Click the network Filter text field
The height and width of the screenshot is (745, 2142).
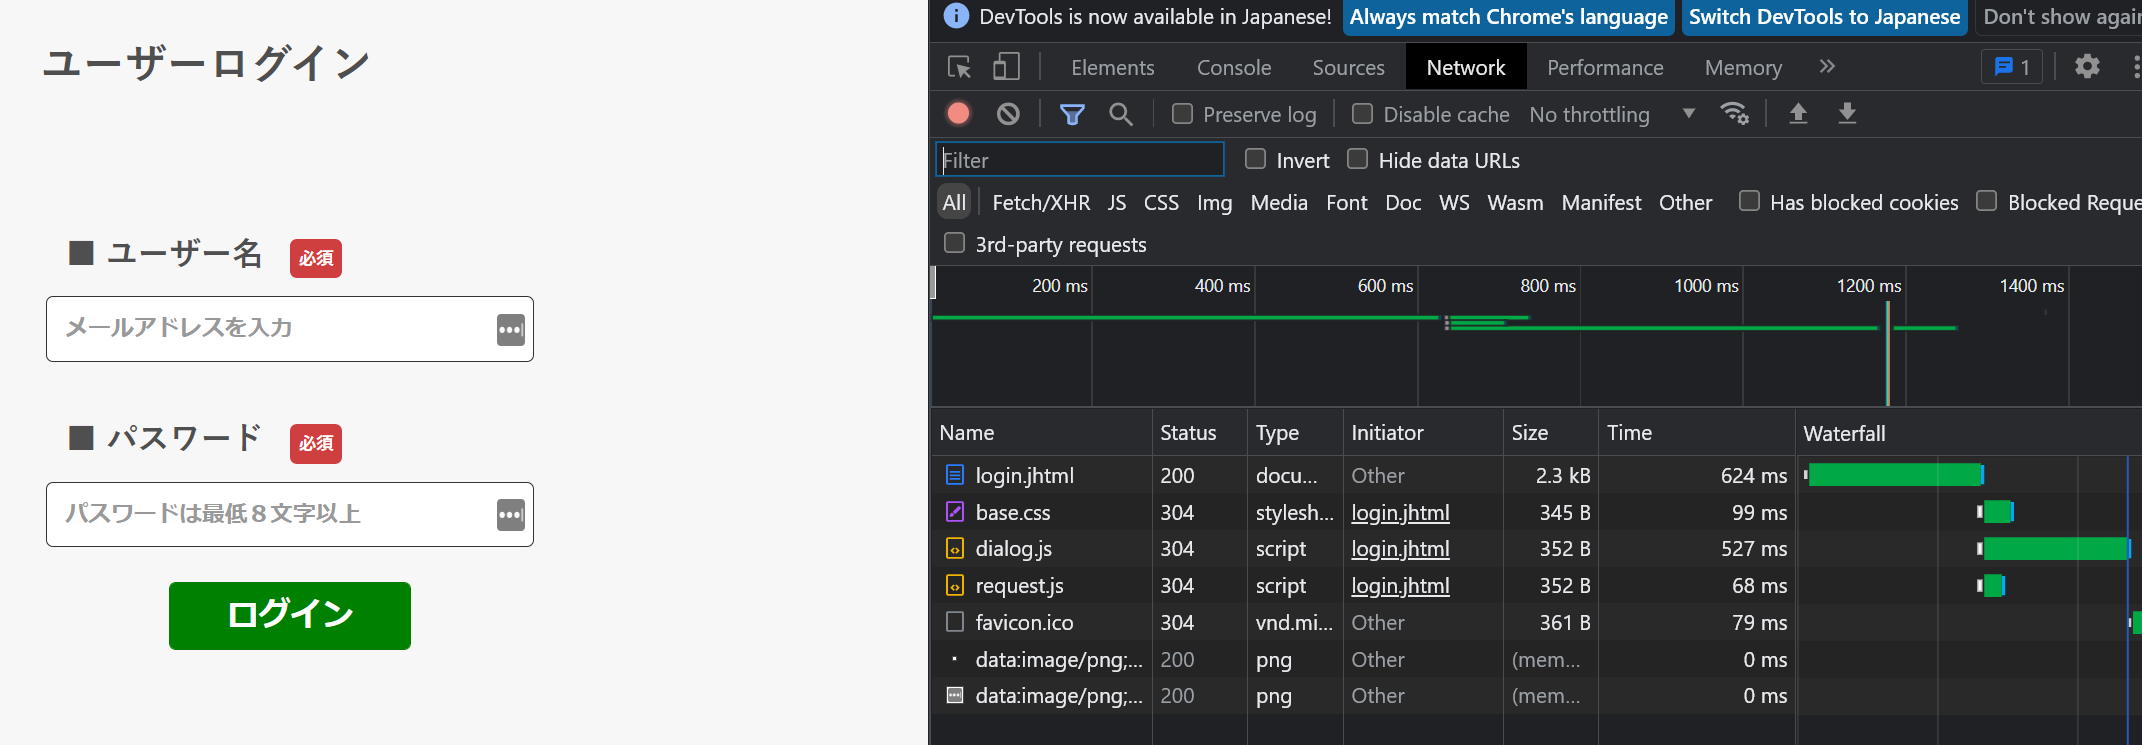pos(1080,160)
